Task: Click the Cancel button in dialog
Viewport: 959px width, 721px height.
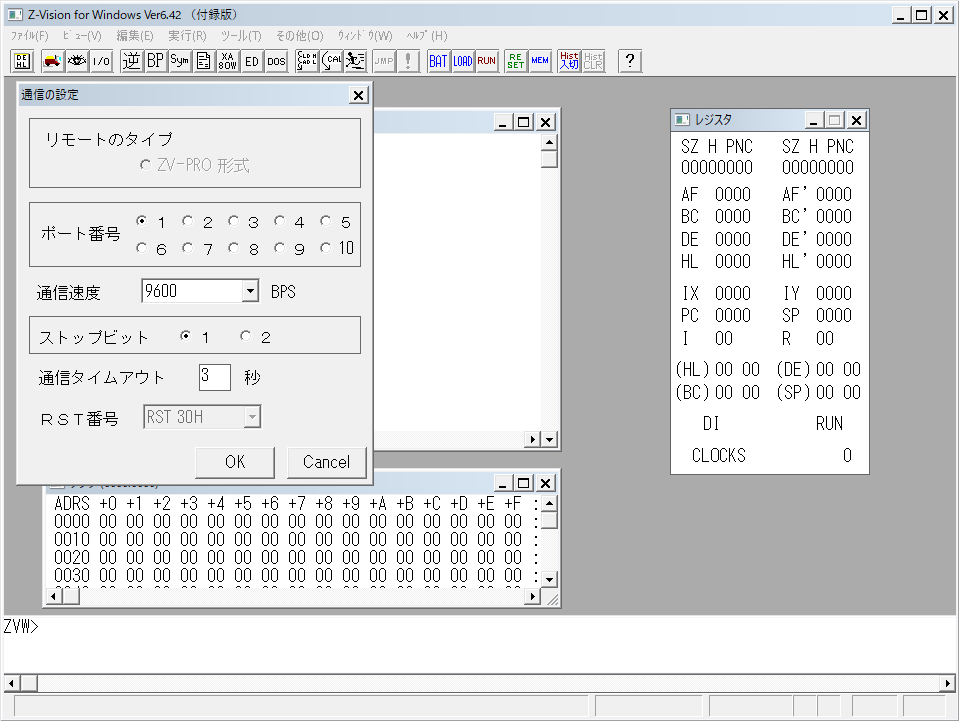Action: pyautogui.click(x=326, y=462)
